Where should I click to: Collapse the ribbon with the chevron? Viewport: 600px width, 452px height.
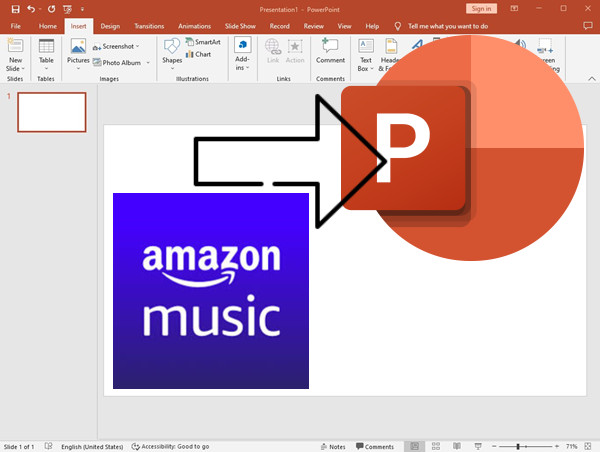tap(592, 78)
